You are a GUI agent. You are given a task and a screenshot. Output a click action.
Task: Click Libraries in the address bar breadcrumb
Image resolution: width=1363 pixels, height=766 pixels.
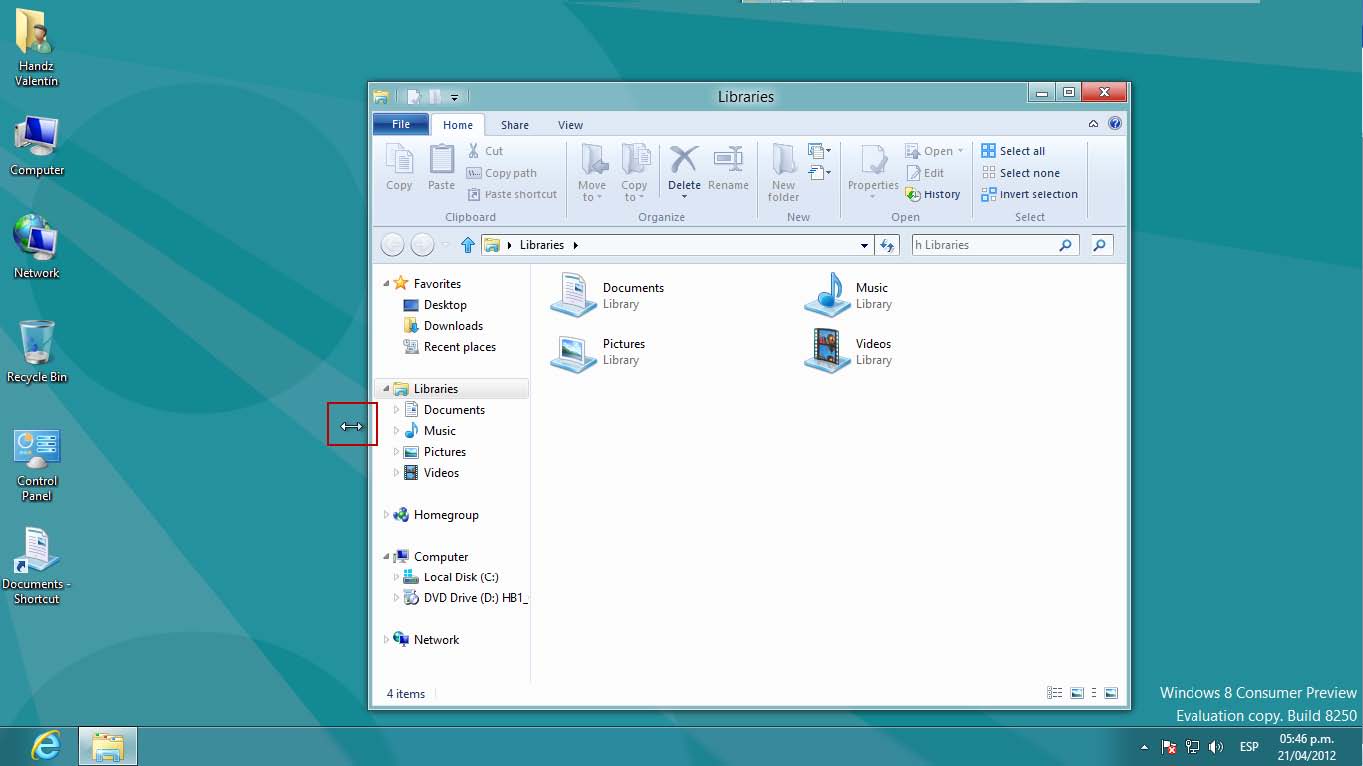(542, 245)
